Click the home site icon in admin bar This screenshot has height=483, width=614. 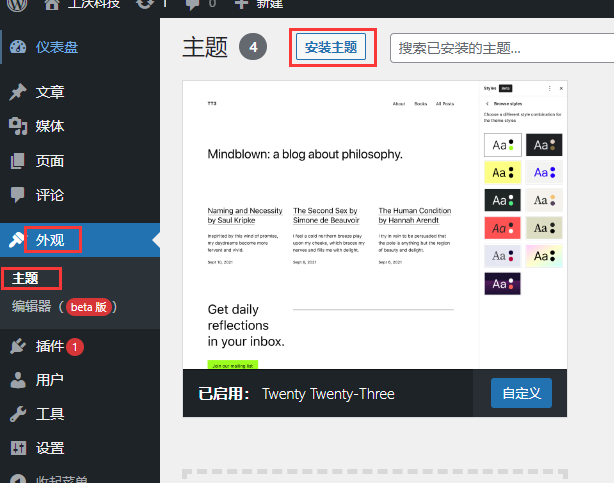coord(52,4)
